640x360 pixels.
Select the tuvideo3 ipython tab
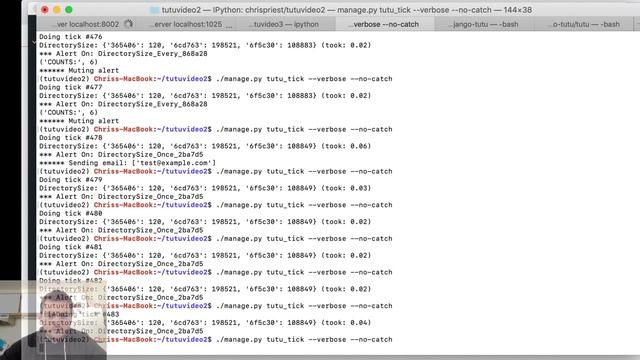point(286,24)
